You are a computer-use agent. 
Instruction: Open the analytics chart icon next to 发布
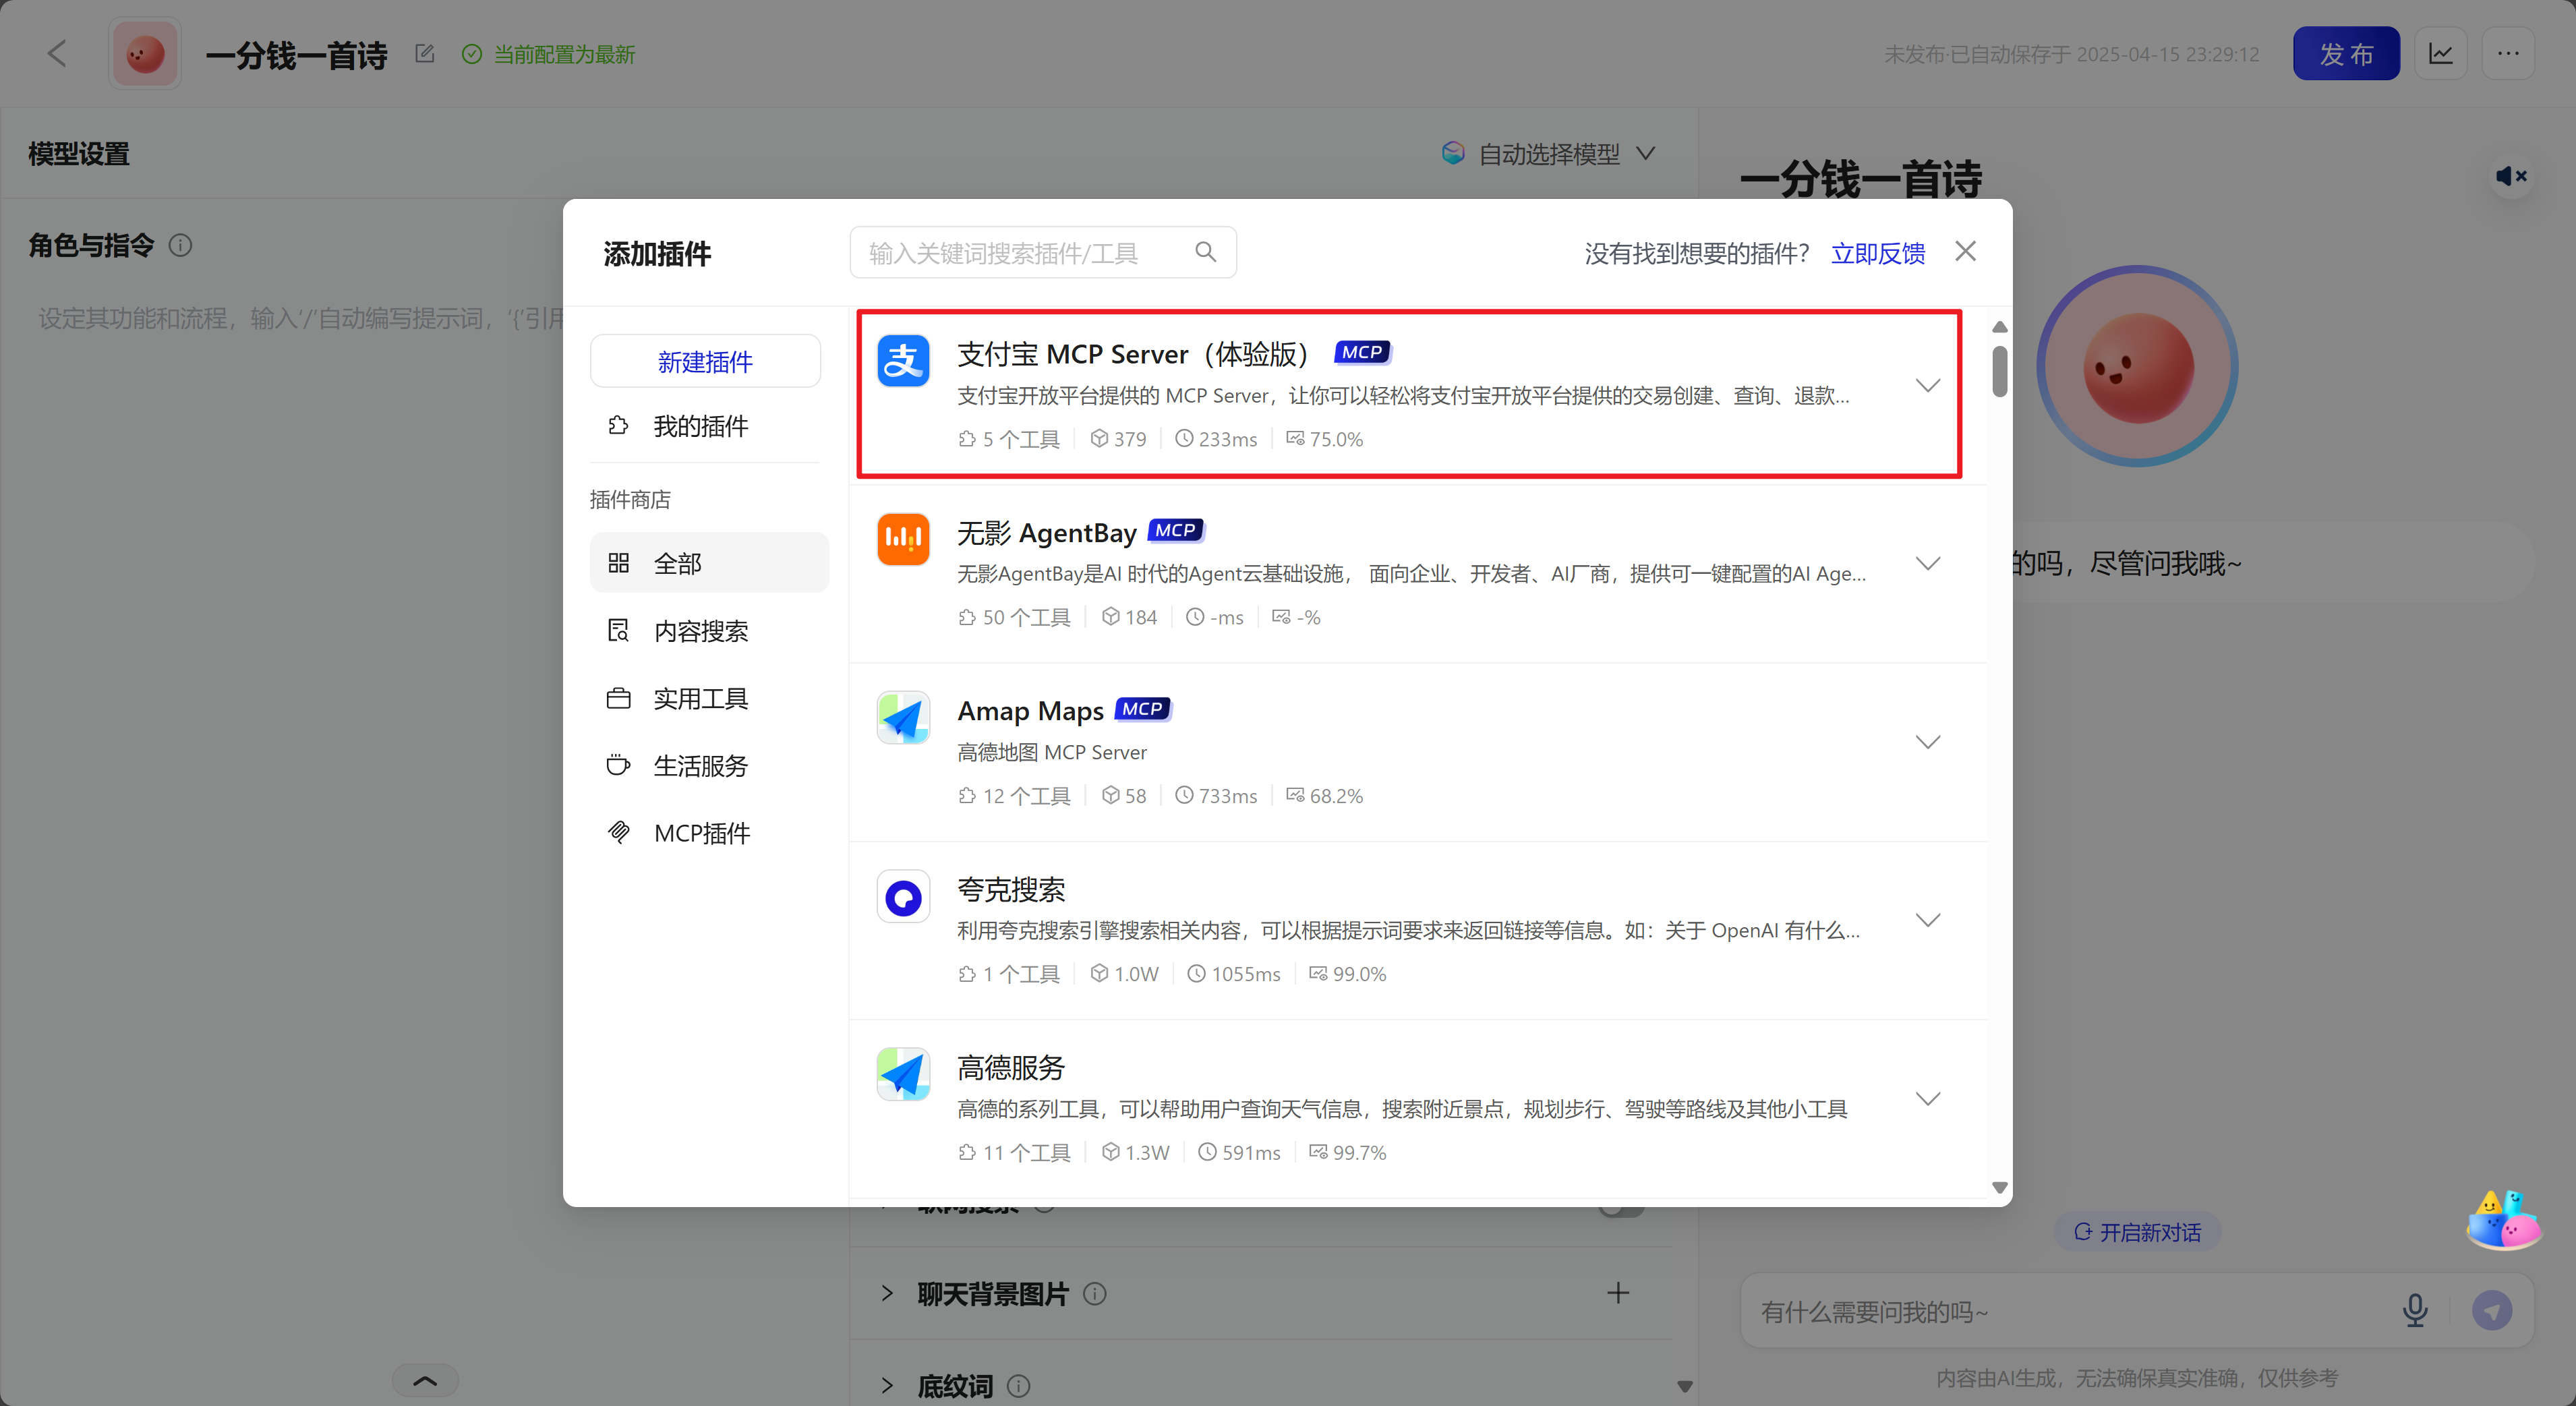coord(2440,54)
